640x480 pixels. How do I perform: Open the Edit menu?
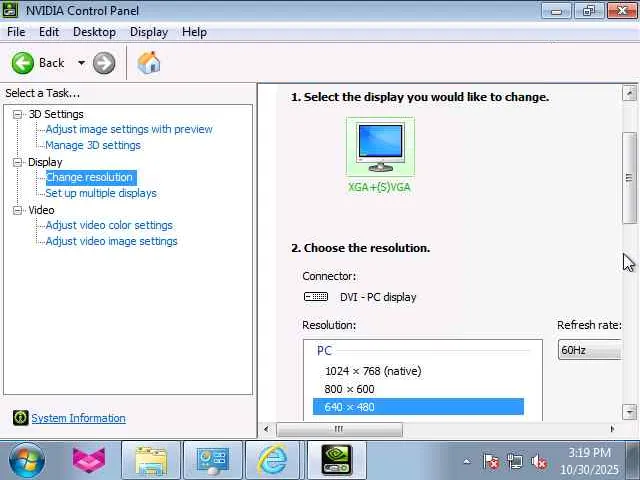[49, 32]
